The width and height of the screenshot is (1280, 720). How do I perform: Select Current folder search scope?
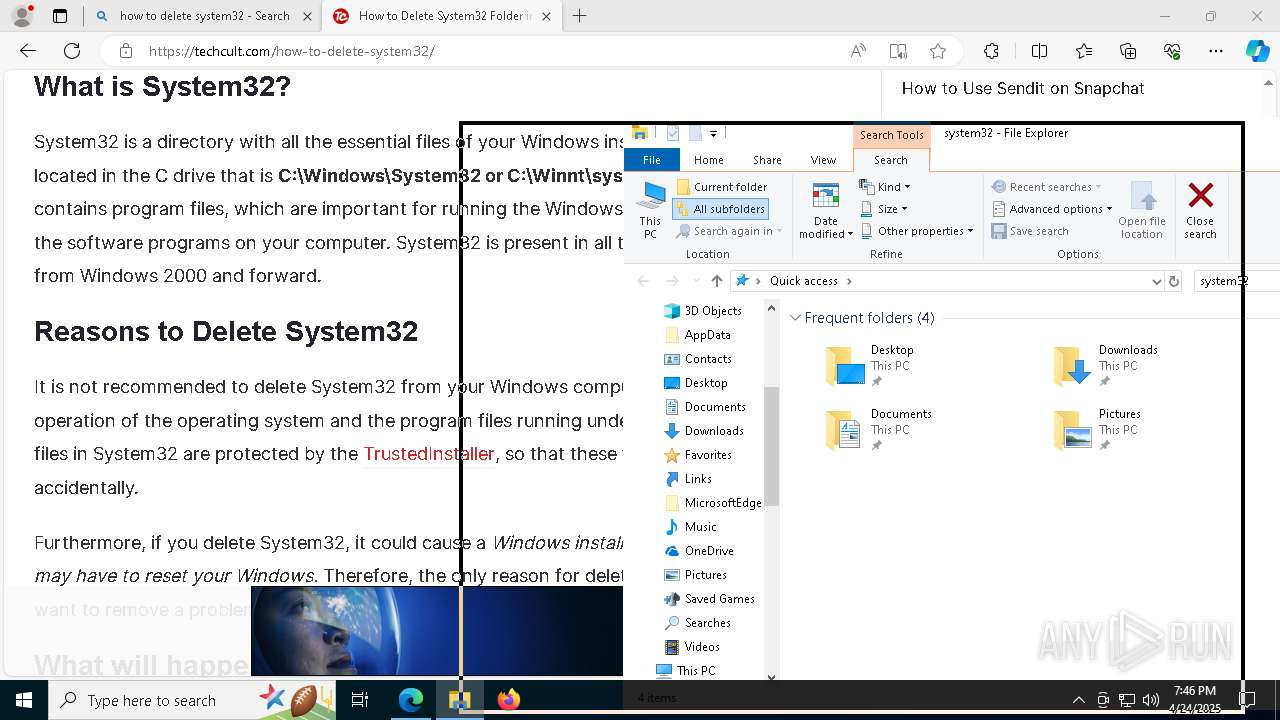722,187
